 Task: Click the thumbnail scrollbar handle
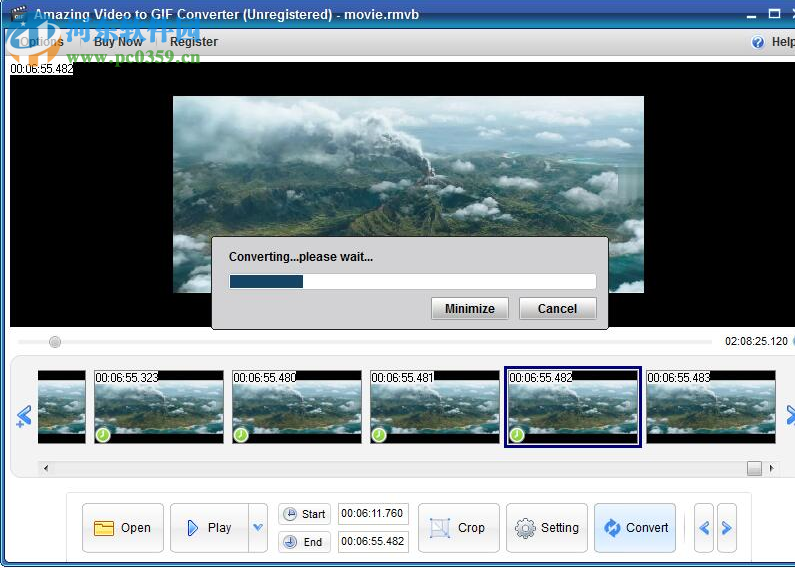click(x=754, y=468)
